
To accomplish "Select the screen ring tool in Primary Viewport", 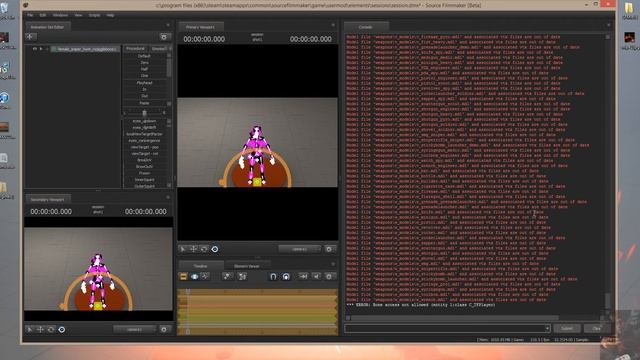I will [x=215, y=249].
